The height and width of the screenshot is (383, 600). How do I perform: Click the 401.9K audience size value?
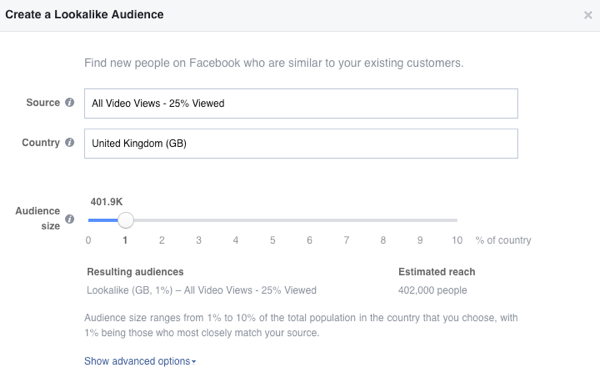coord(106,202)
